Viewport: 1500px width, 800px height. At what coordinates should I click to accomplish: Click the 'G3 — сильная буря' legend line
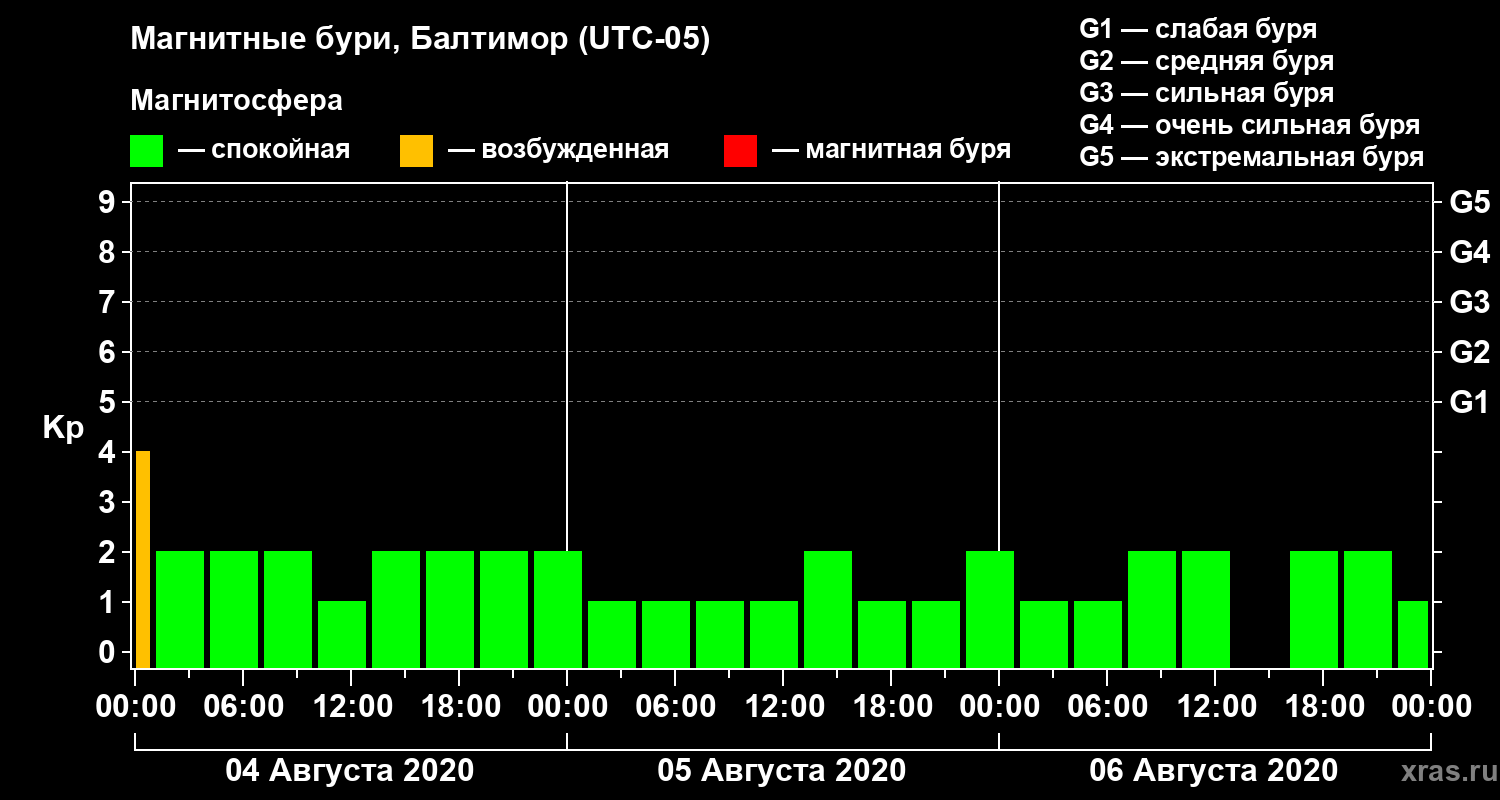[1206, 93]
